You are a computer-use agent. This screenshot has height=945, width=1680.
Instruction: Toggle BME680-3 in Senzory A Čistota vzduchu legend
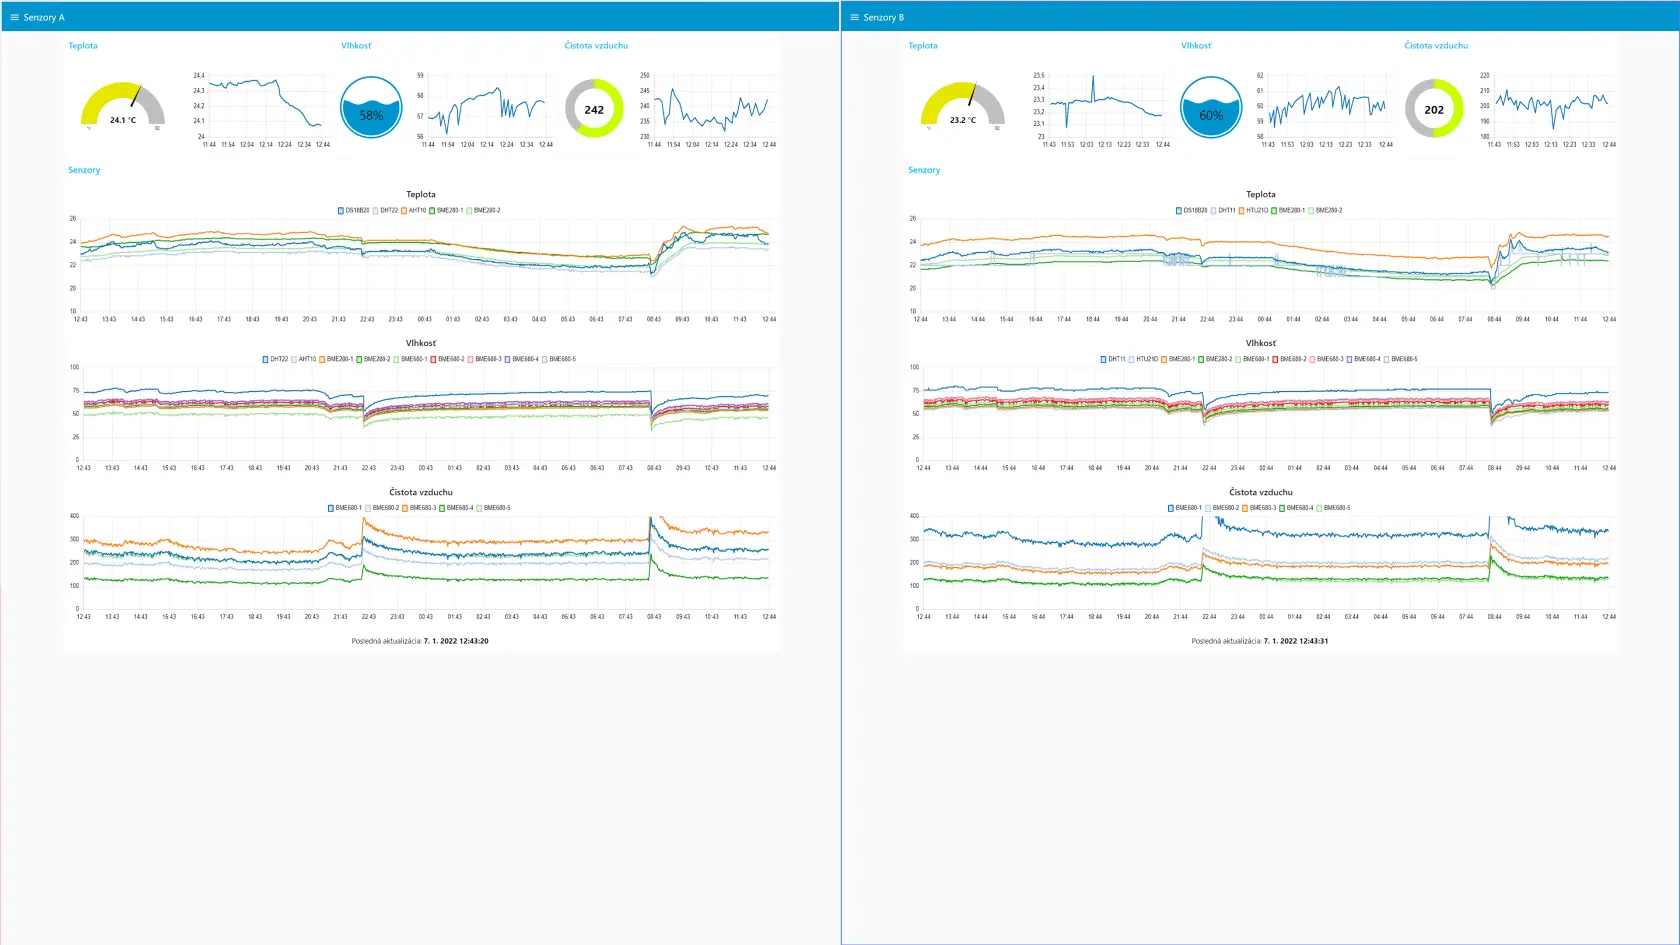click(x=419, y=508)
